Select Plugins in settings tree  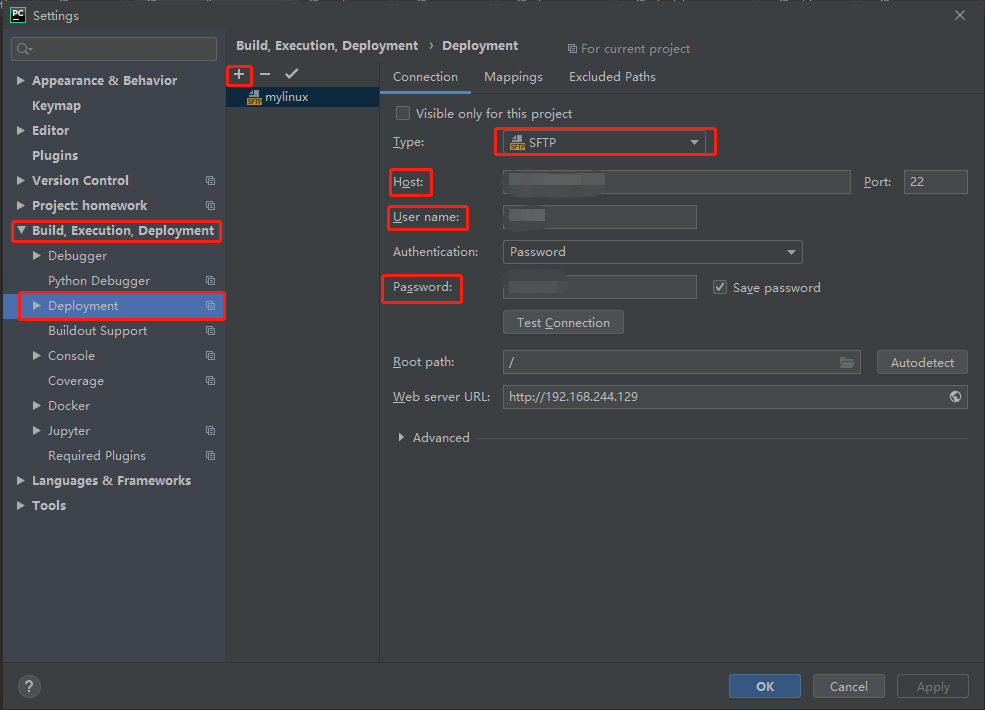pos(55,156)
